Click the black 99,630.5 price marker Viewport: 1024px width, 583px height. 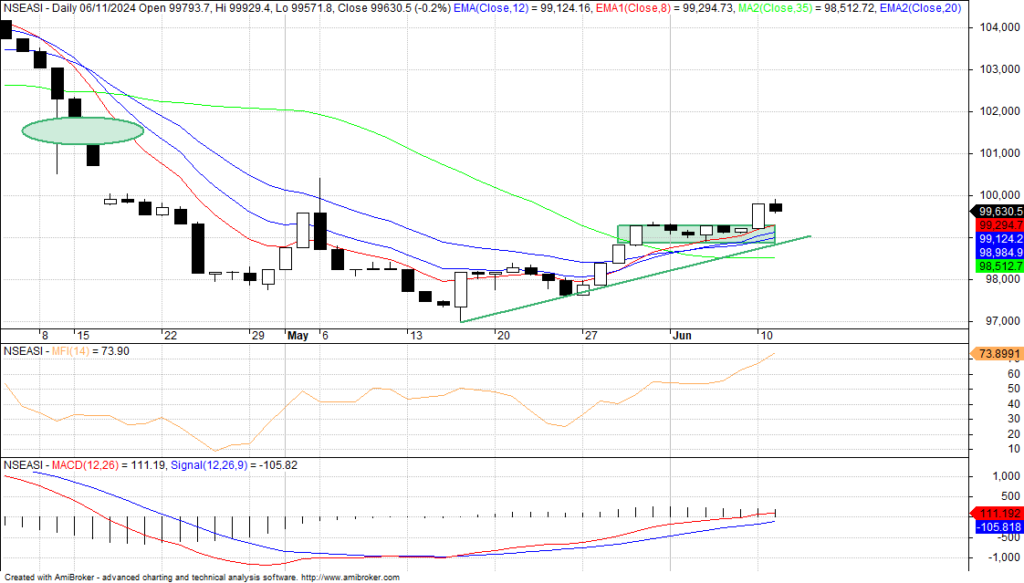pyautogui.click(x=999, y=211)
